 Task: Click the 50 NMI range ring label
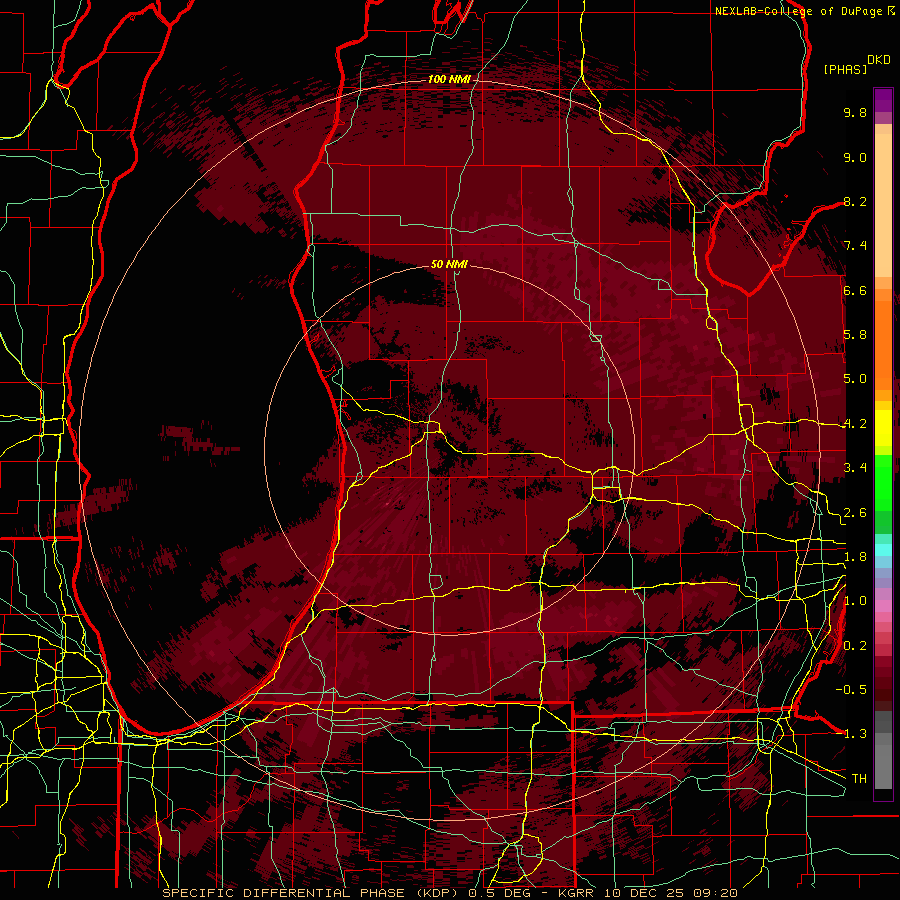click(449, 264)
